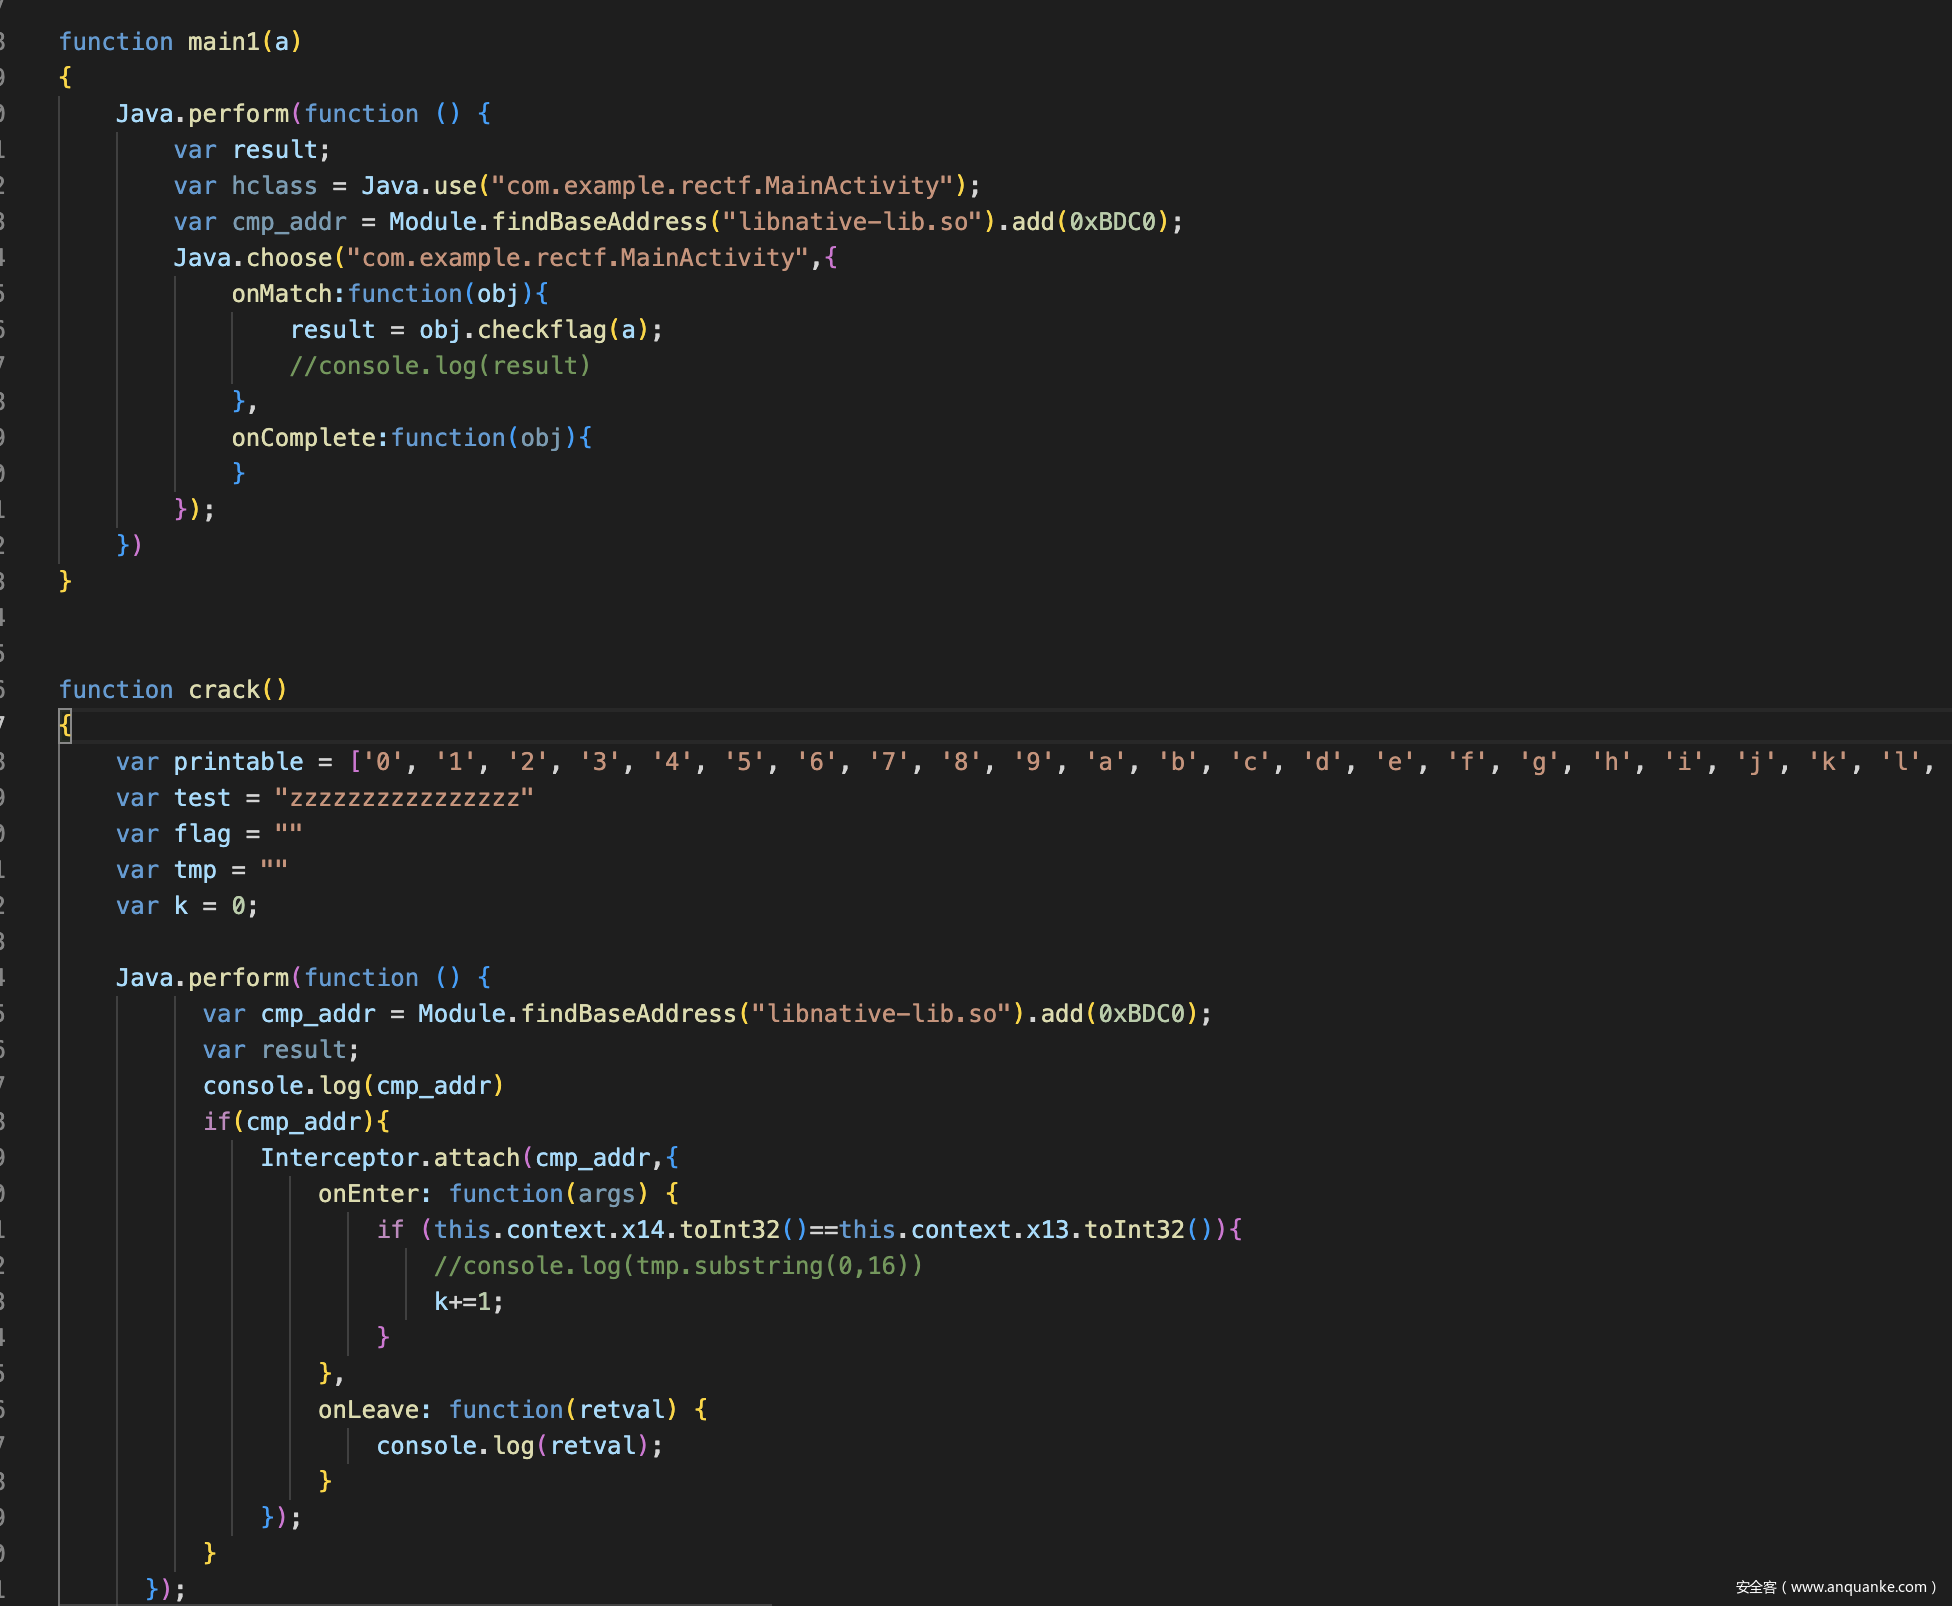This screenshot has width=1952, height=1606.
Task: Click the Interceptor.attach call
Action: (x=390, y=1158)
